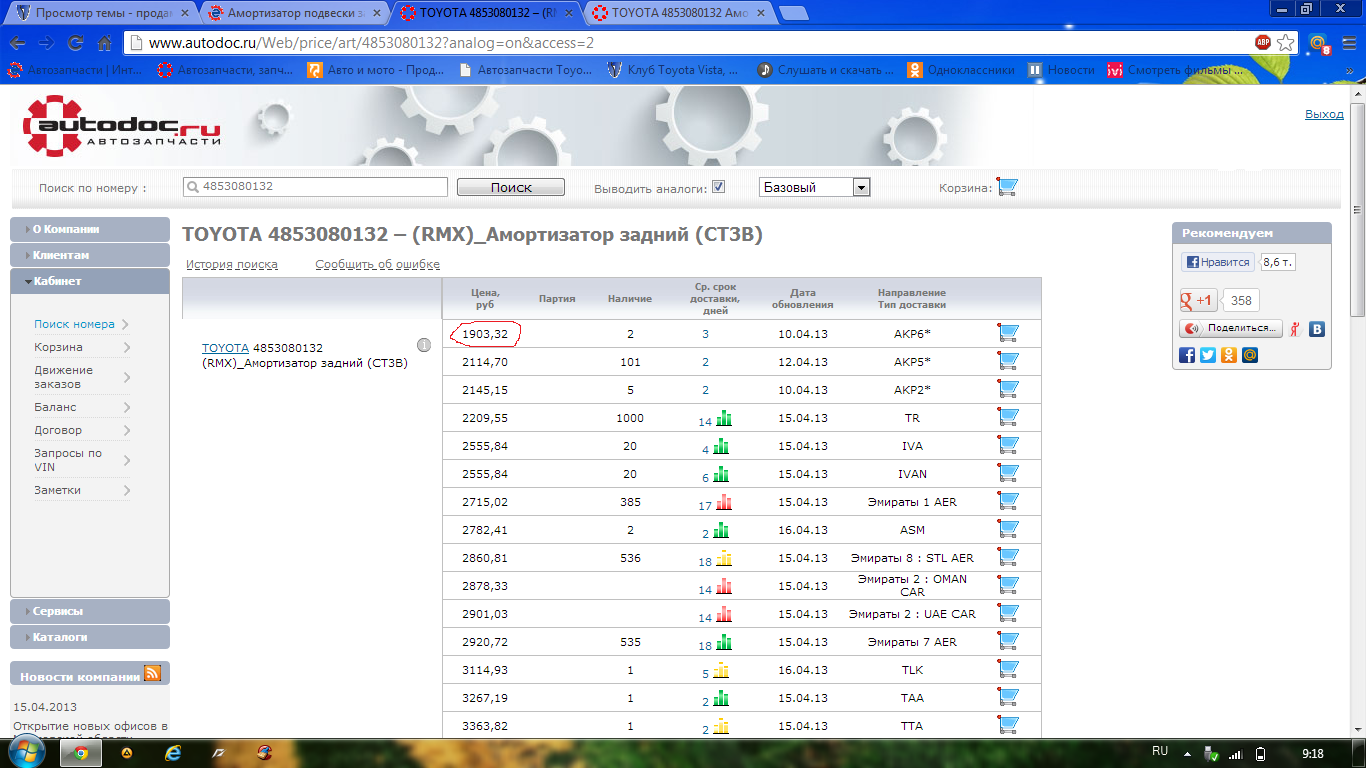Toggle the show analogs checkbox
This screenshot has width=1366, height=768.
click(718, 187)
